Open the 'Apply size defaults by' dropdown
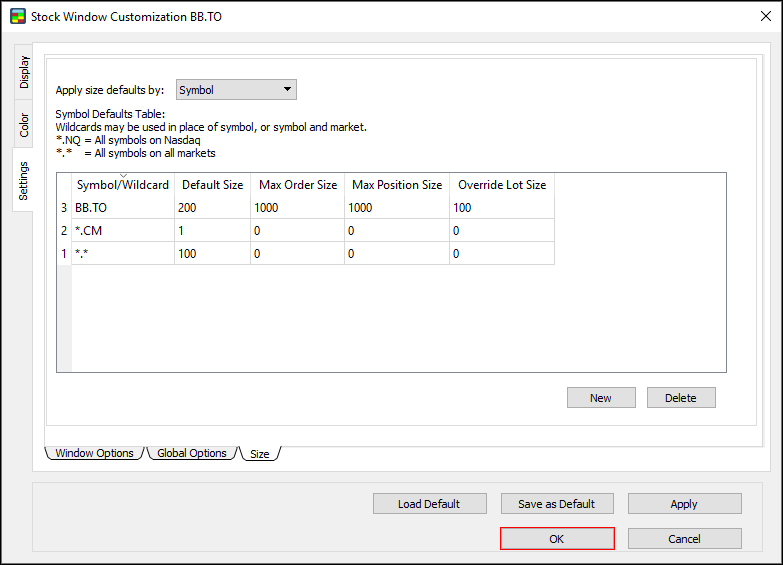 point(236,90)
